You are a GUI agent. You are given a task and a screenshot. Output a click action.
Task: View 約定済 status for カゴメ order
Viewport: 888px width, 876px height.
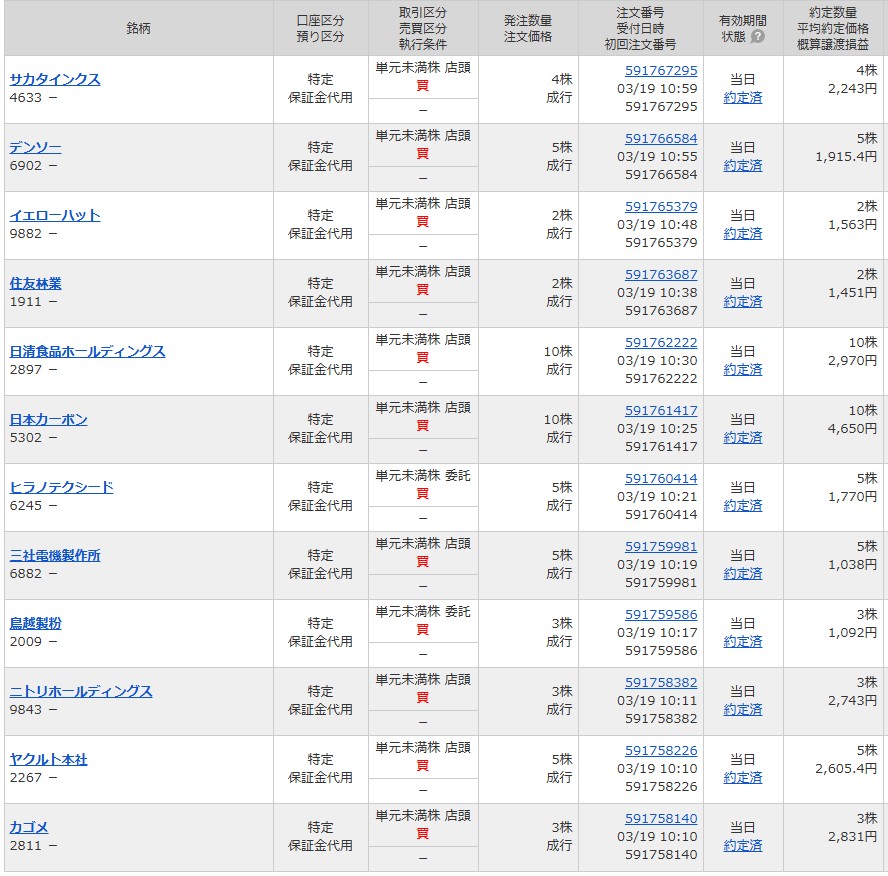[742, 846]
